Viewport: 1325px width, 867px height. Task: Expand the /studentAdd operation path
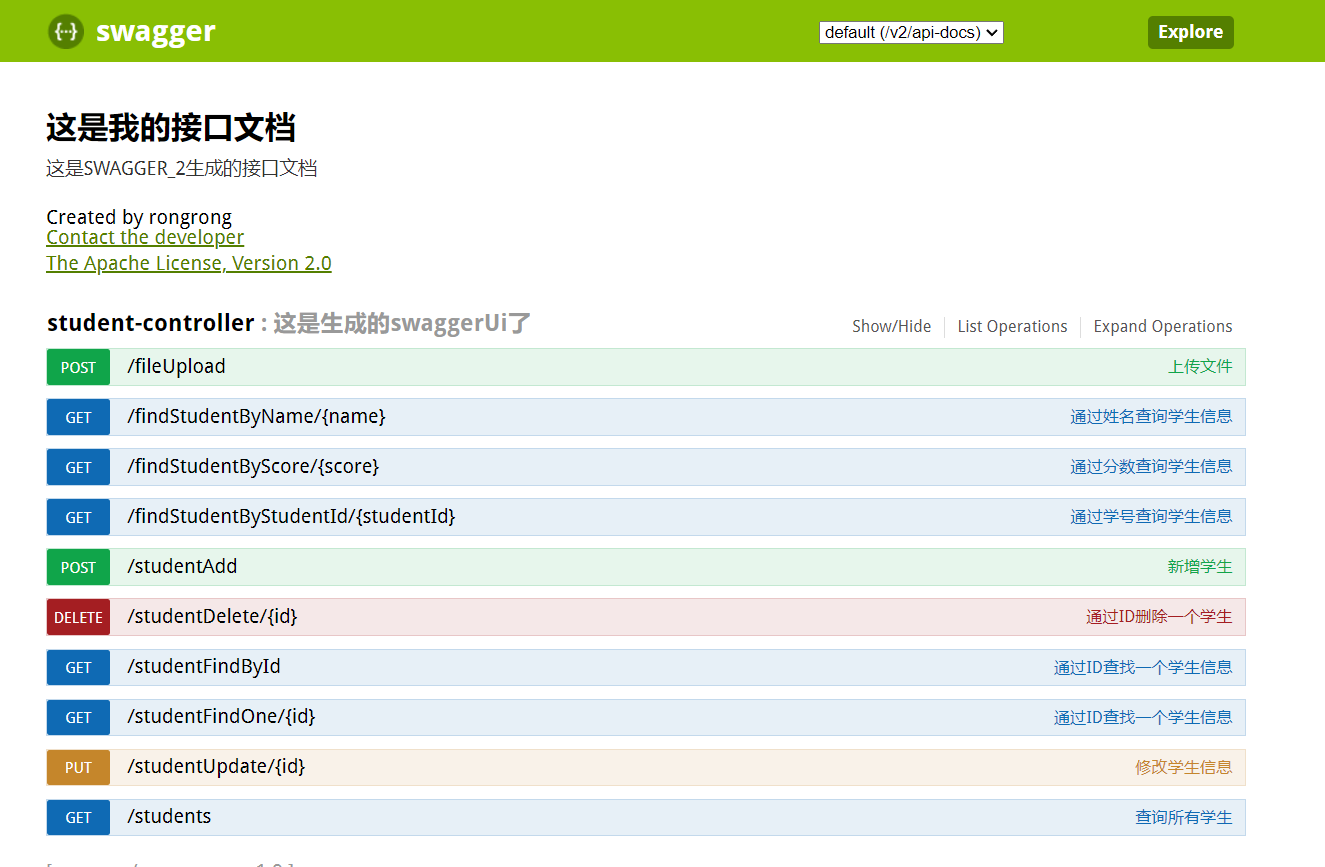182,566
